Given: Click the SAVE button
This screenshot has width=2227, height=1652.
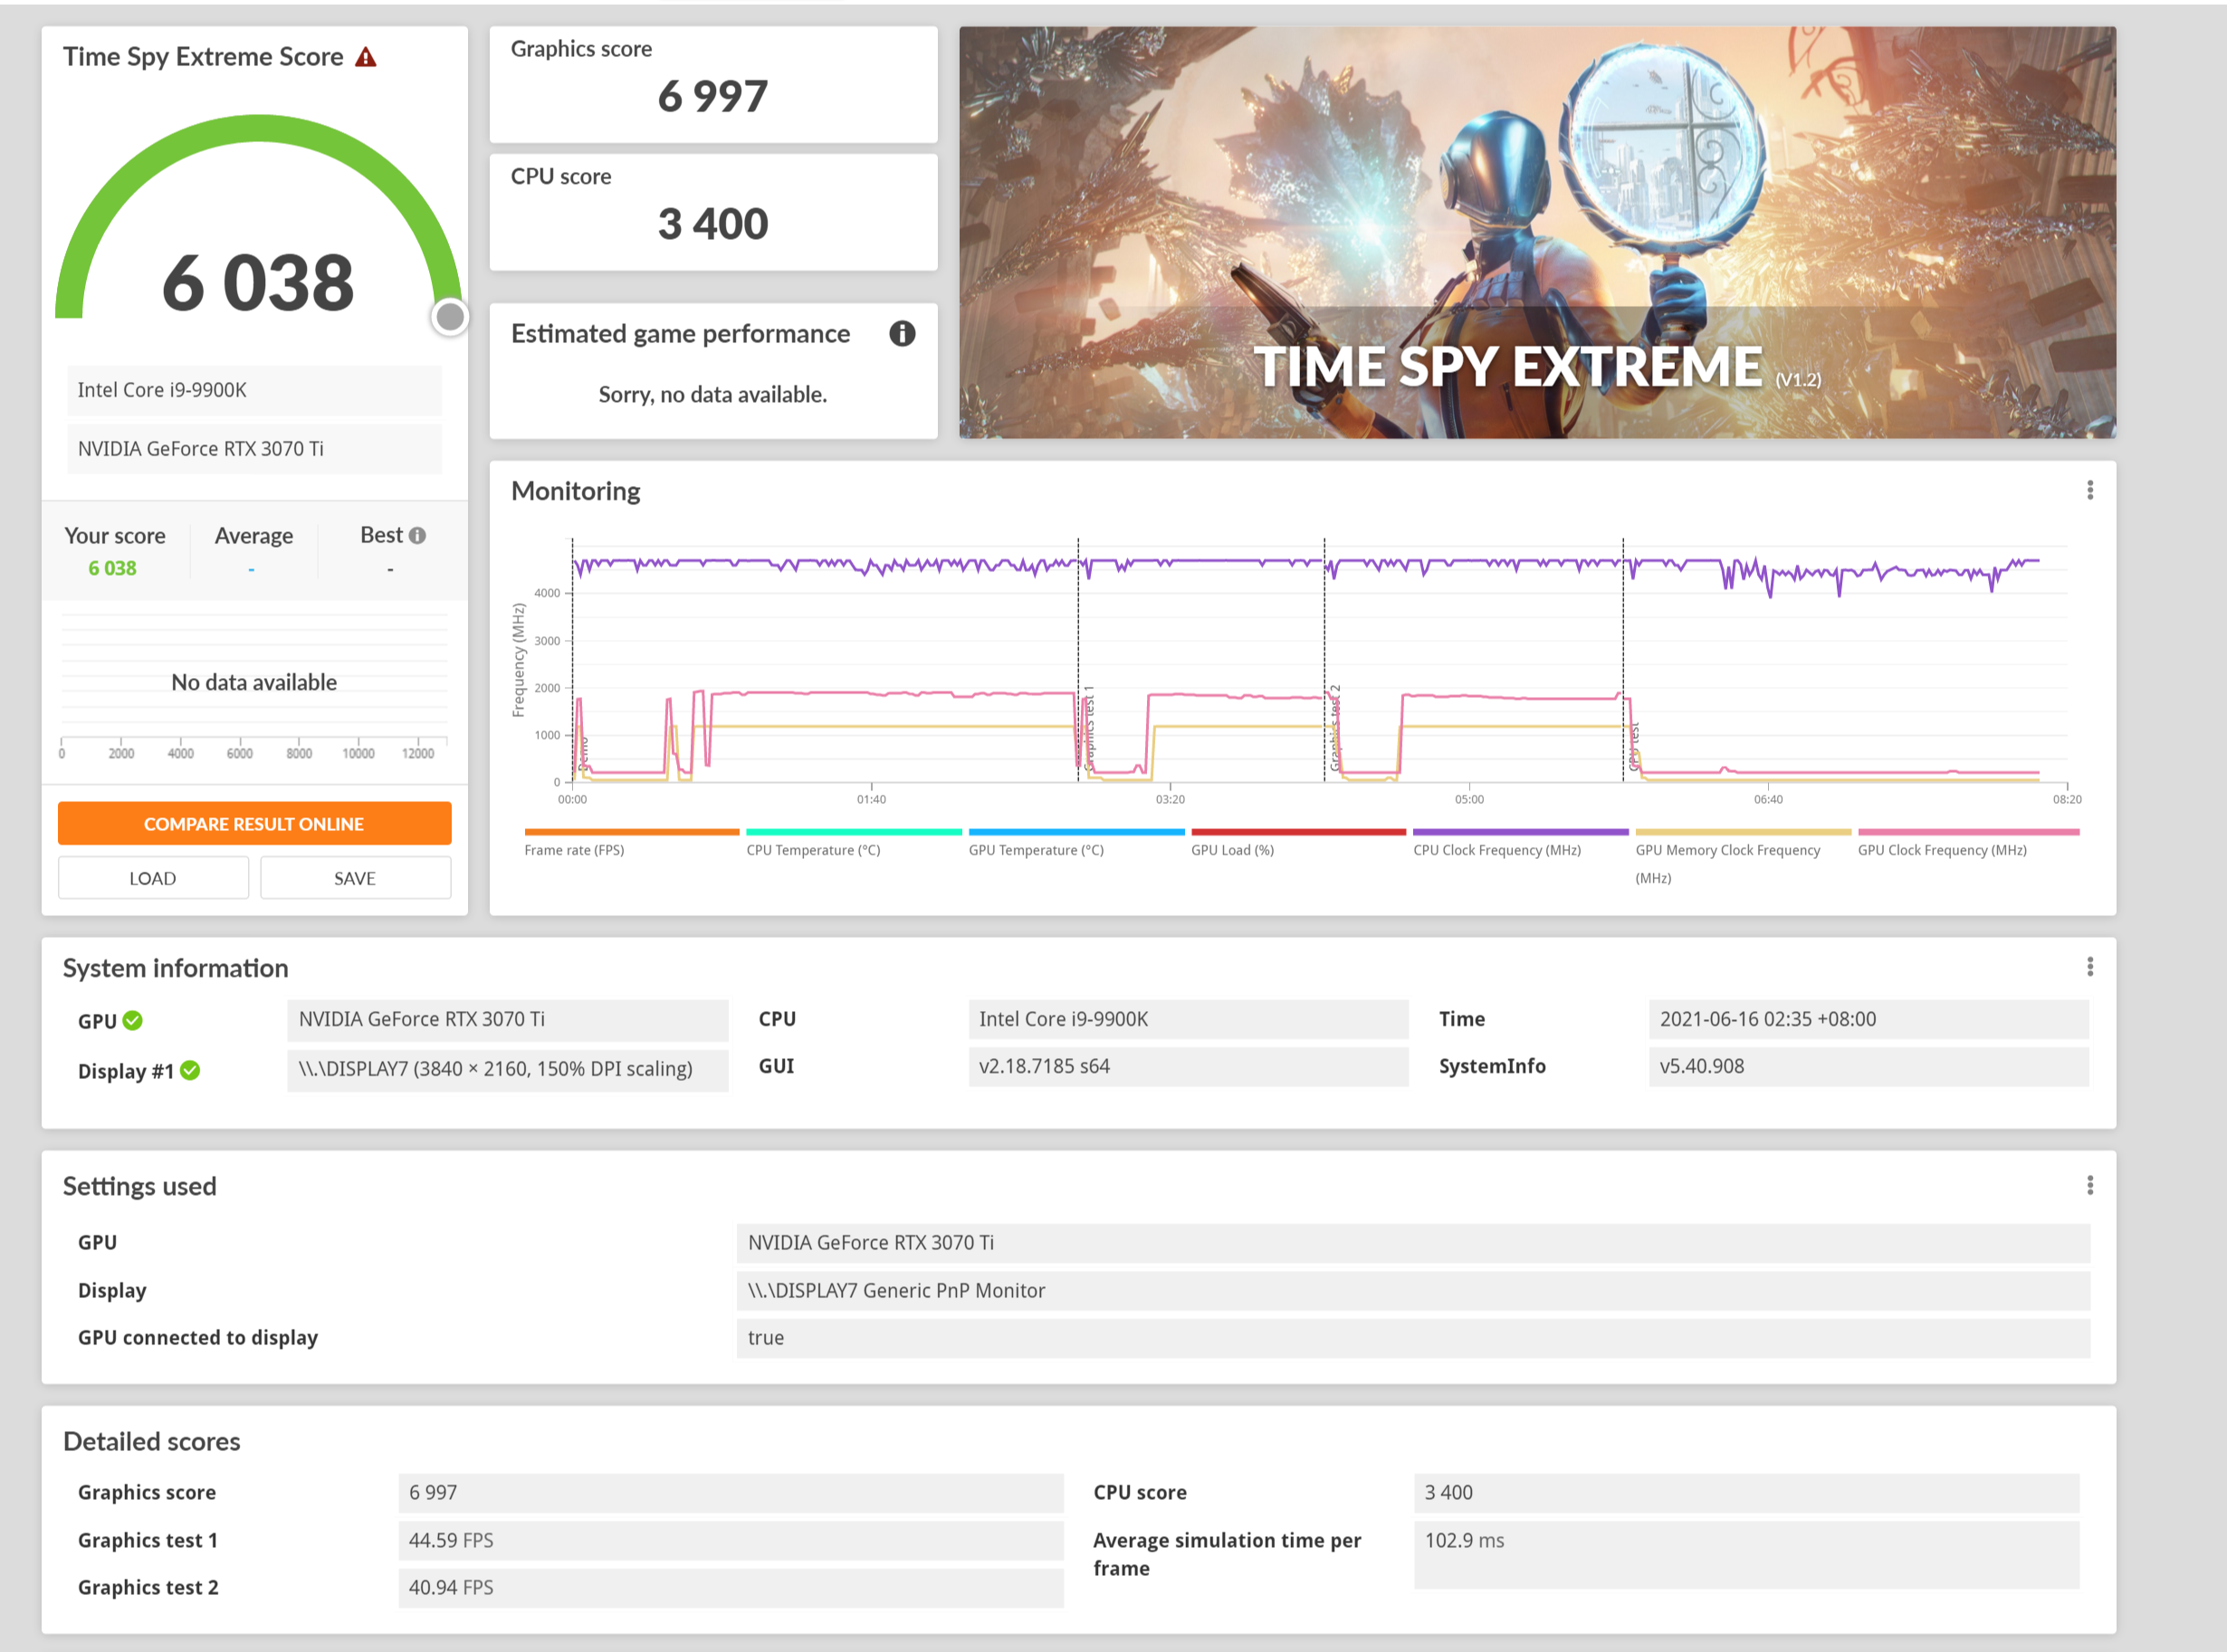Looking at the screenshot, I should tap(355, 878).
